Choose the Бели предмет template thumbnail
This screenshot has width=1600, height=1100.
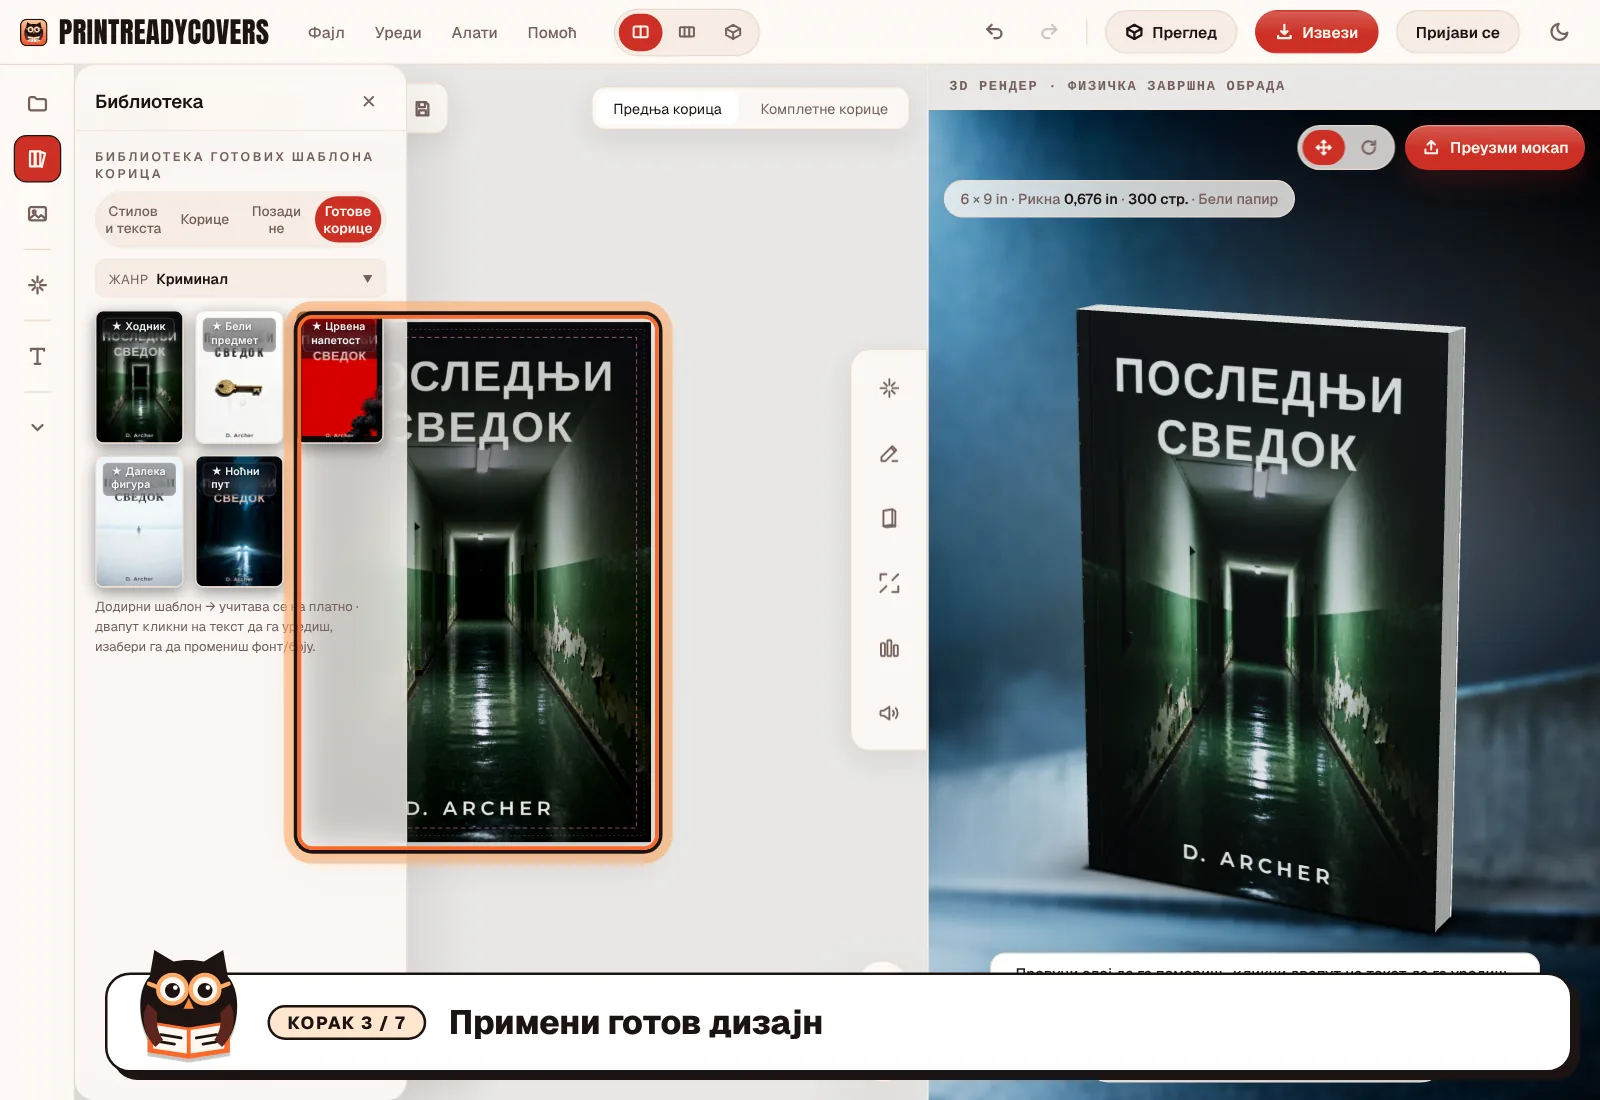tap(239, 377)
